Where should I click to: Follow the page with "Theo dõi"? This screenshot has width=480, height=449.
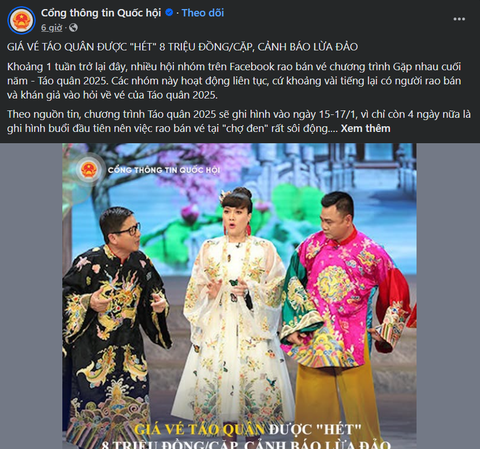203,13
